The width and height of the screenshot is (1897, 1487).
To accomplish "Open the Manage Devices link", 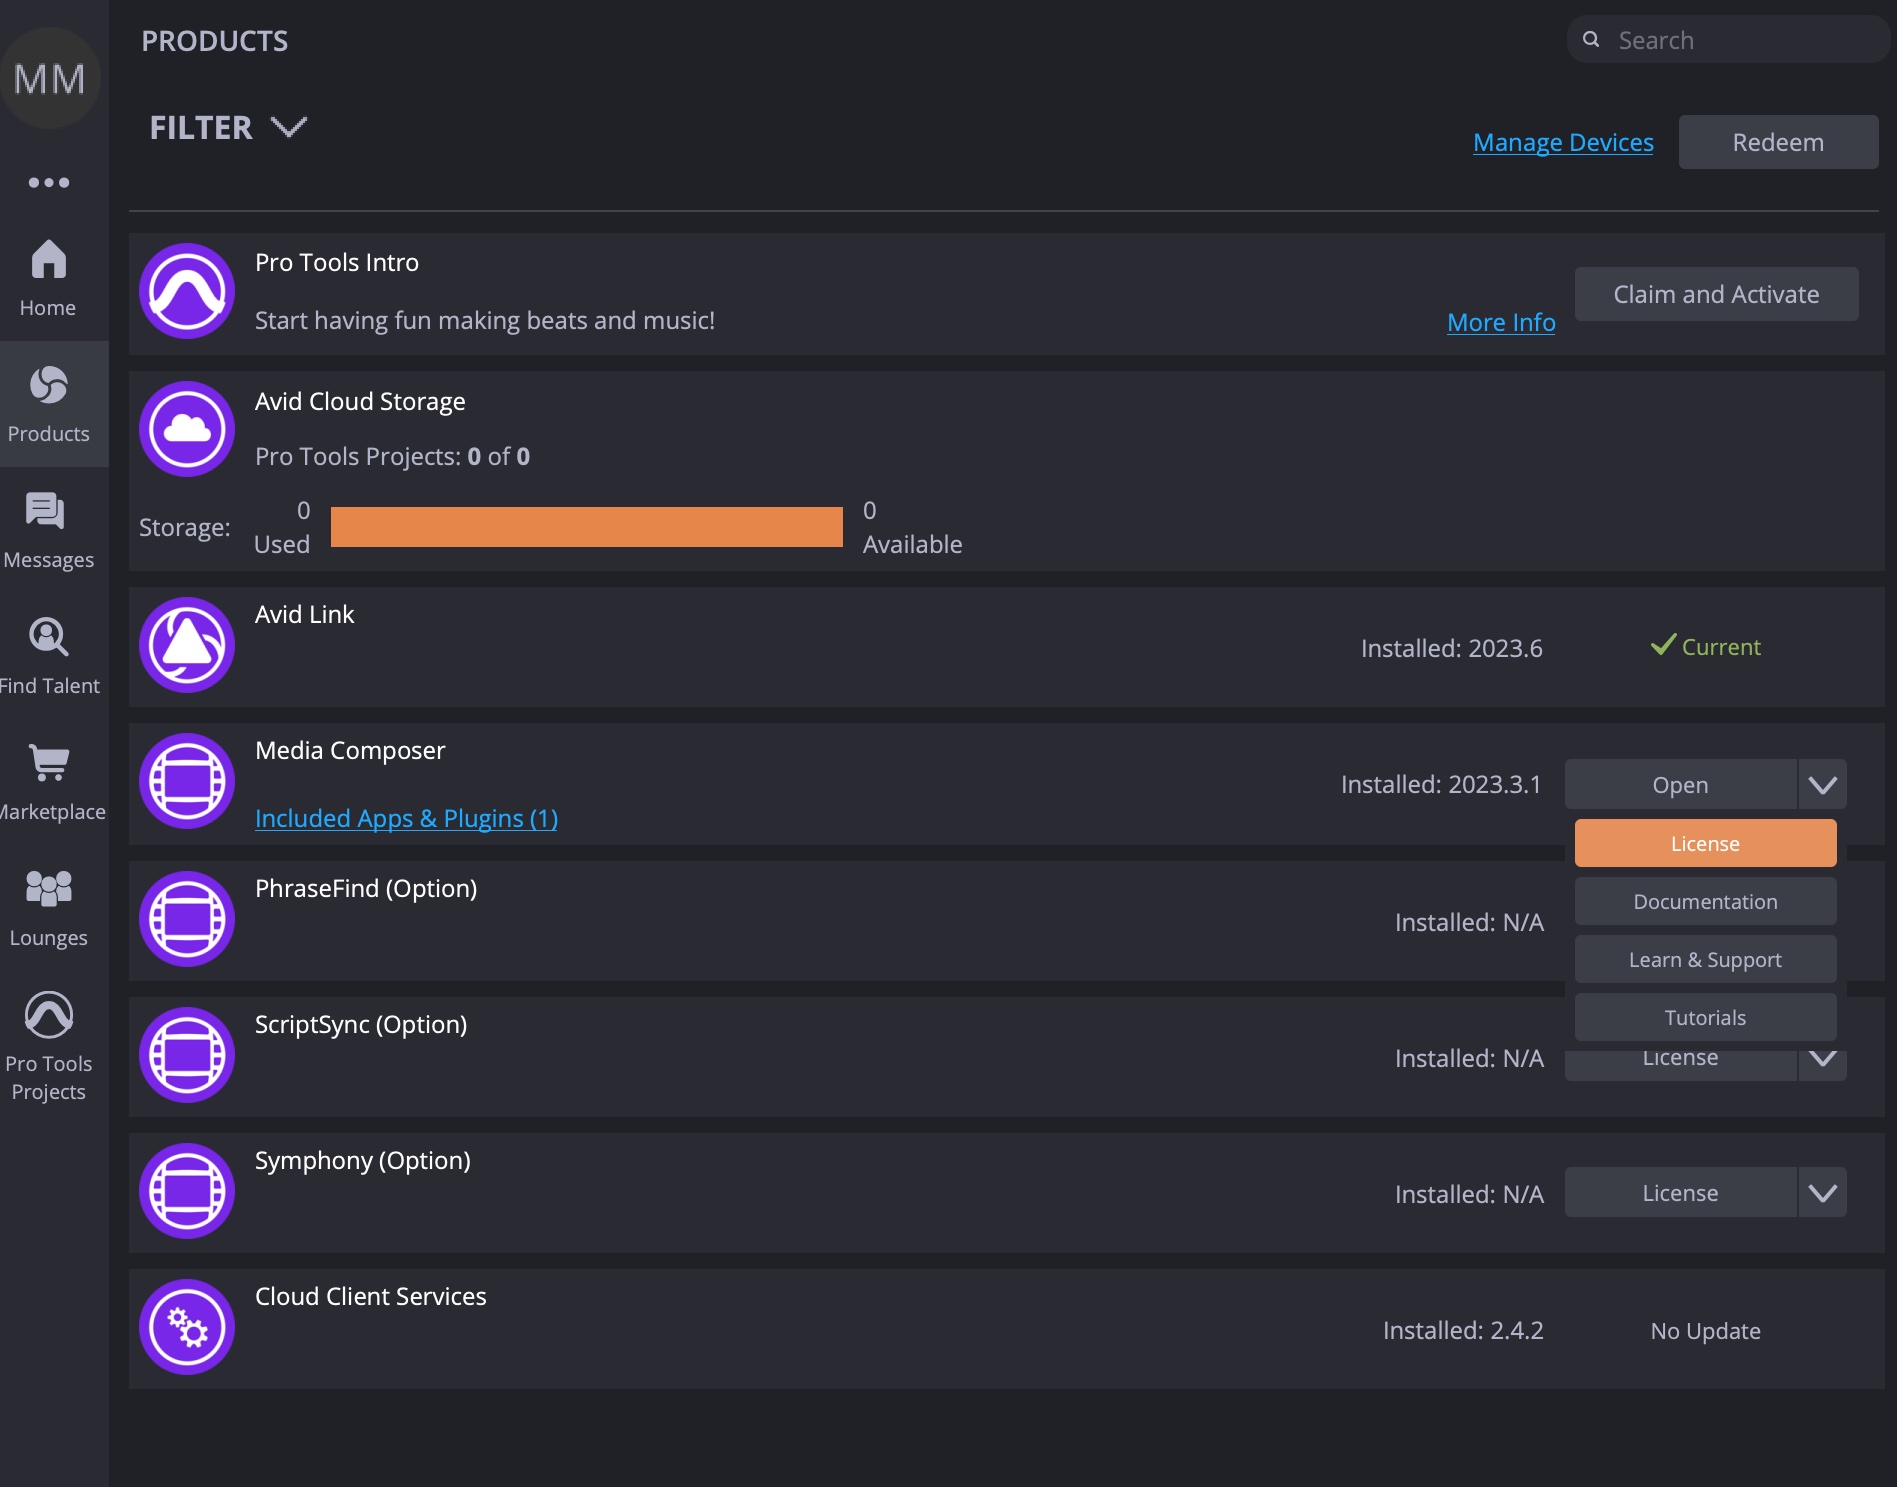I will point(1563,142).
